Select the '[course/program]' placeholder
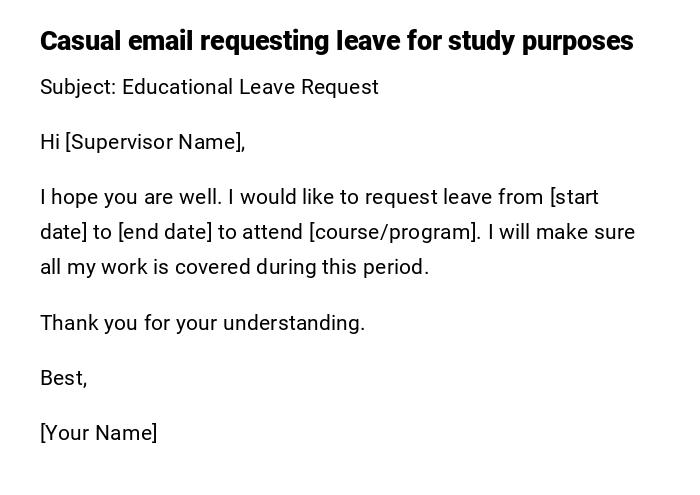Screen dimensions: 700x495 click(x=395, y=232)
